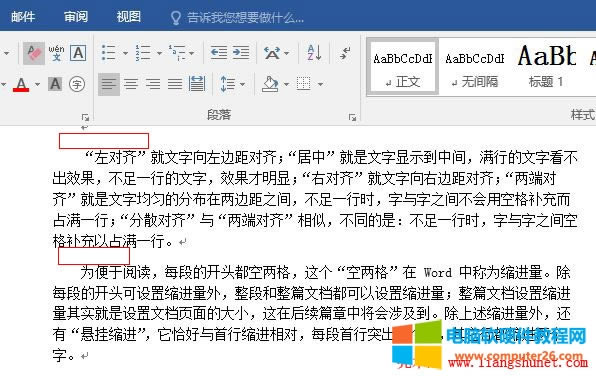The image size is (596, 376).
Task: Expand the multilevel list dropdown arrow
Action: [x=191, y=53]
